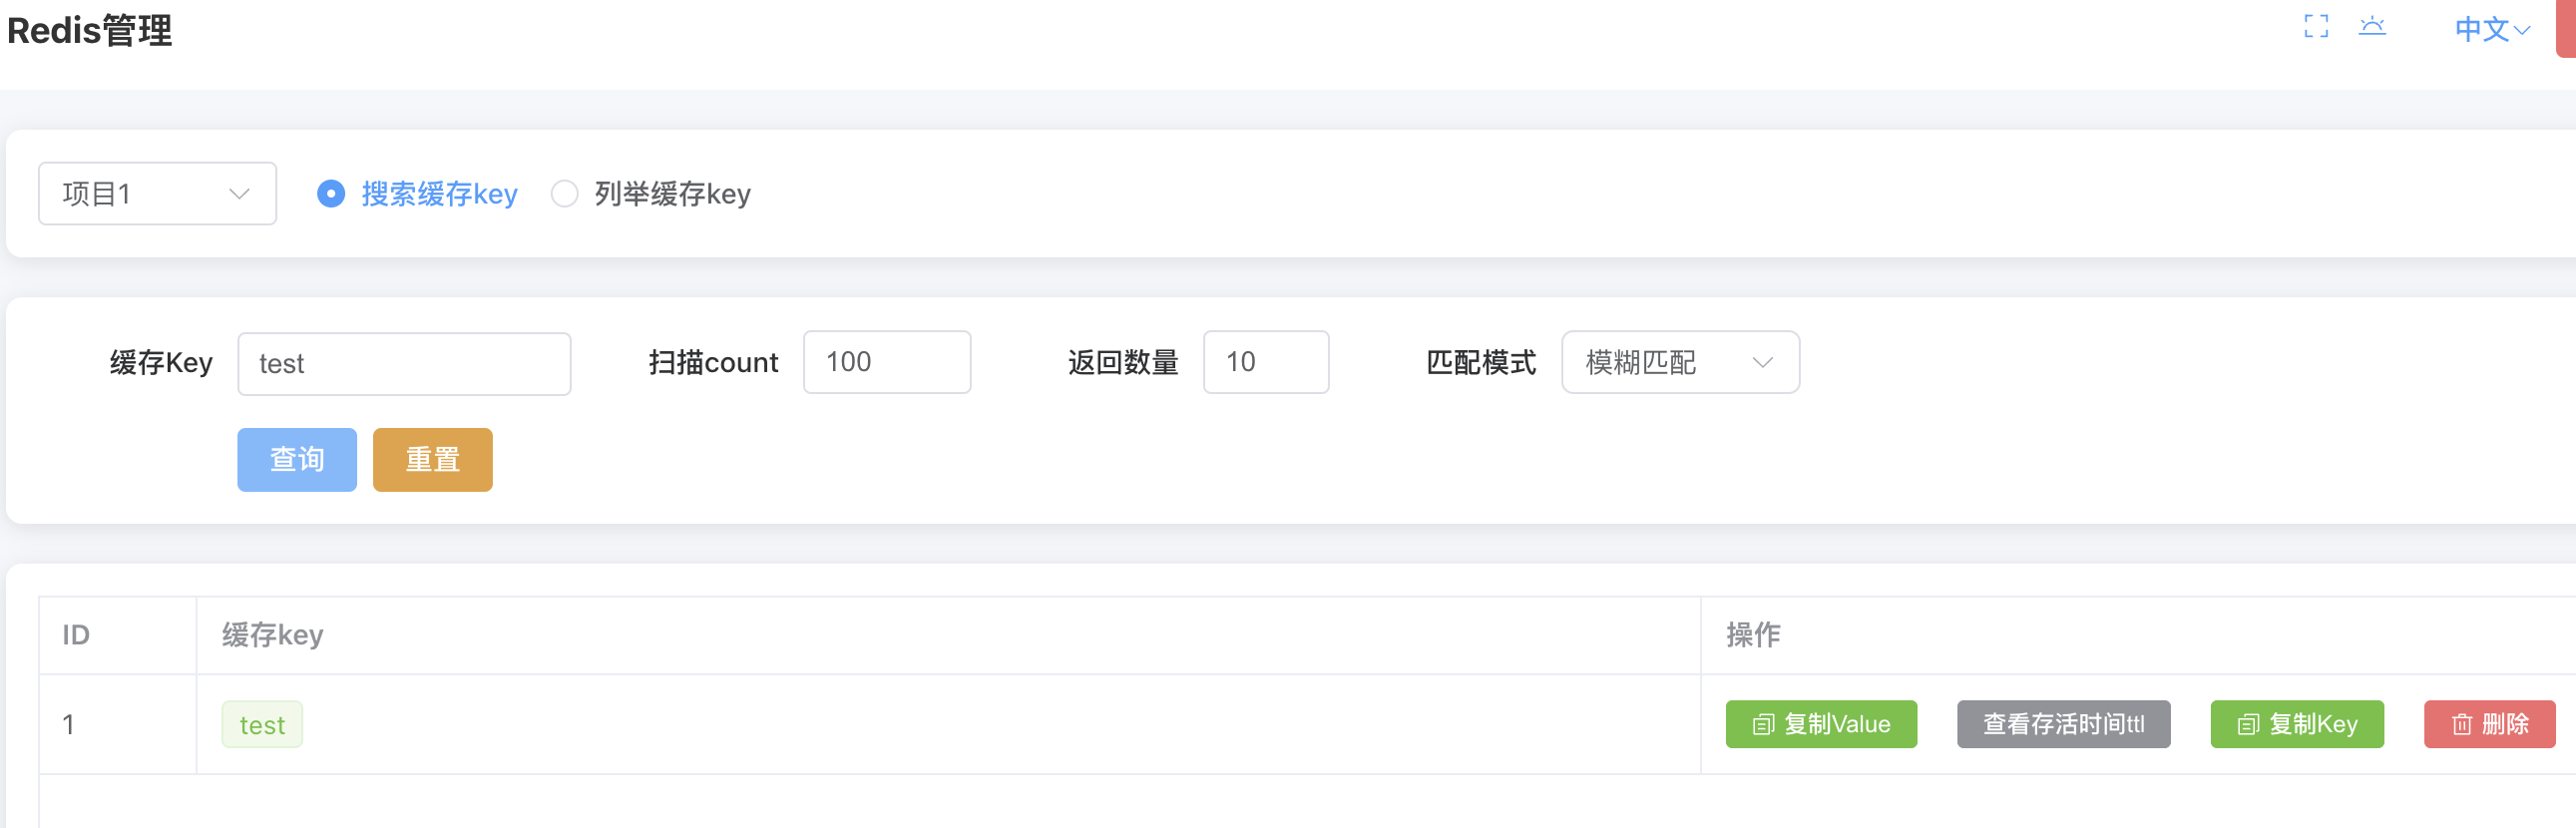Click the 查看存活时间ttl button
Image resolution: width=2576 pixels, height=828 pixels.
coord(2063,724)
